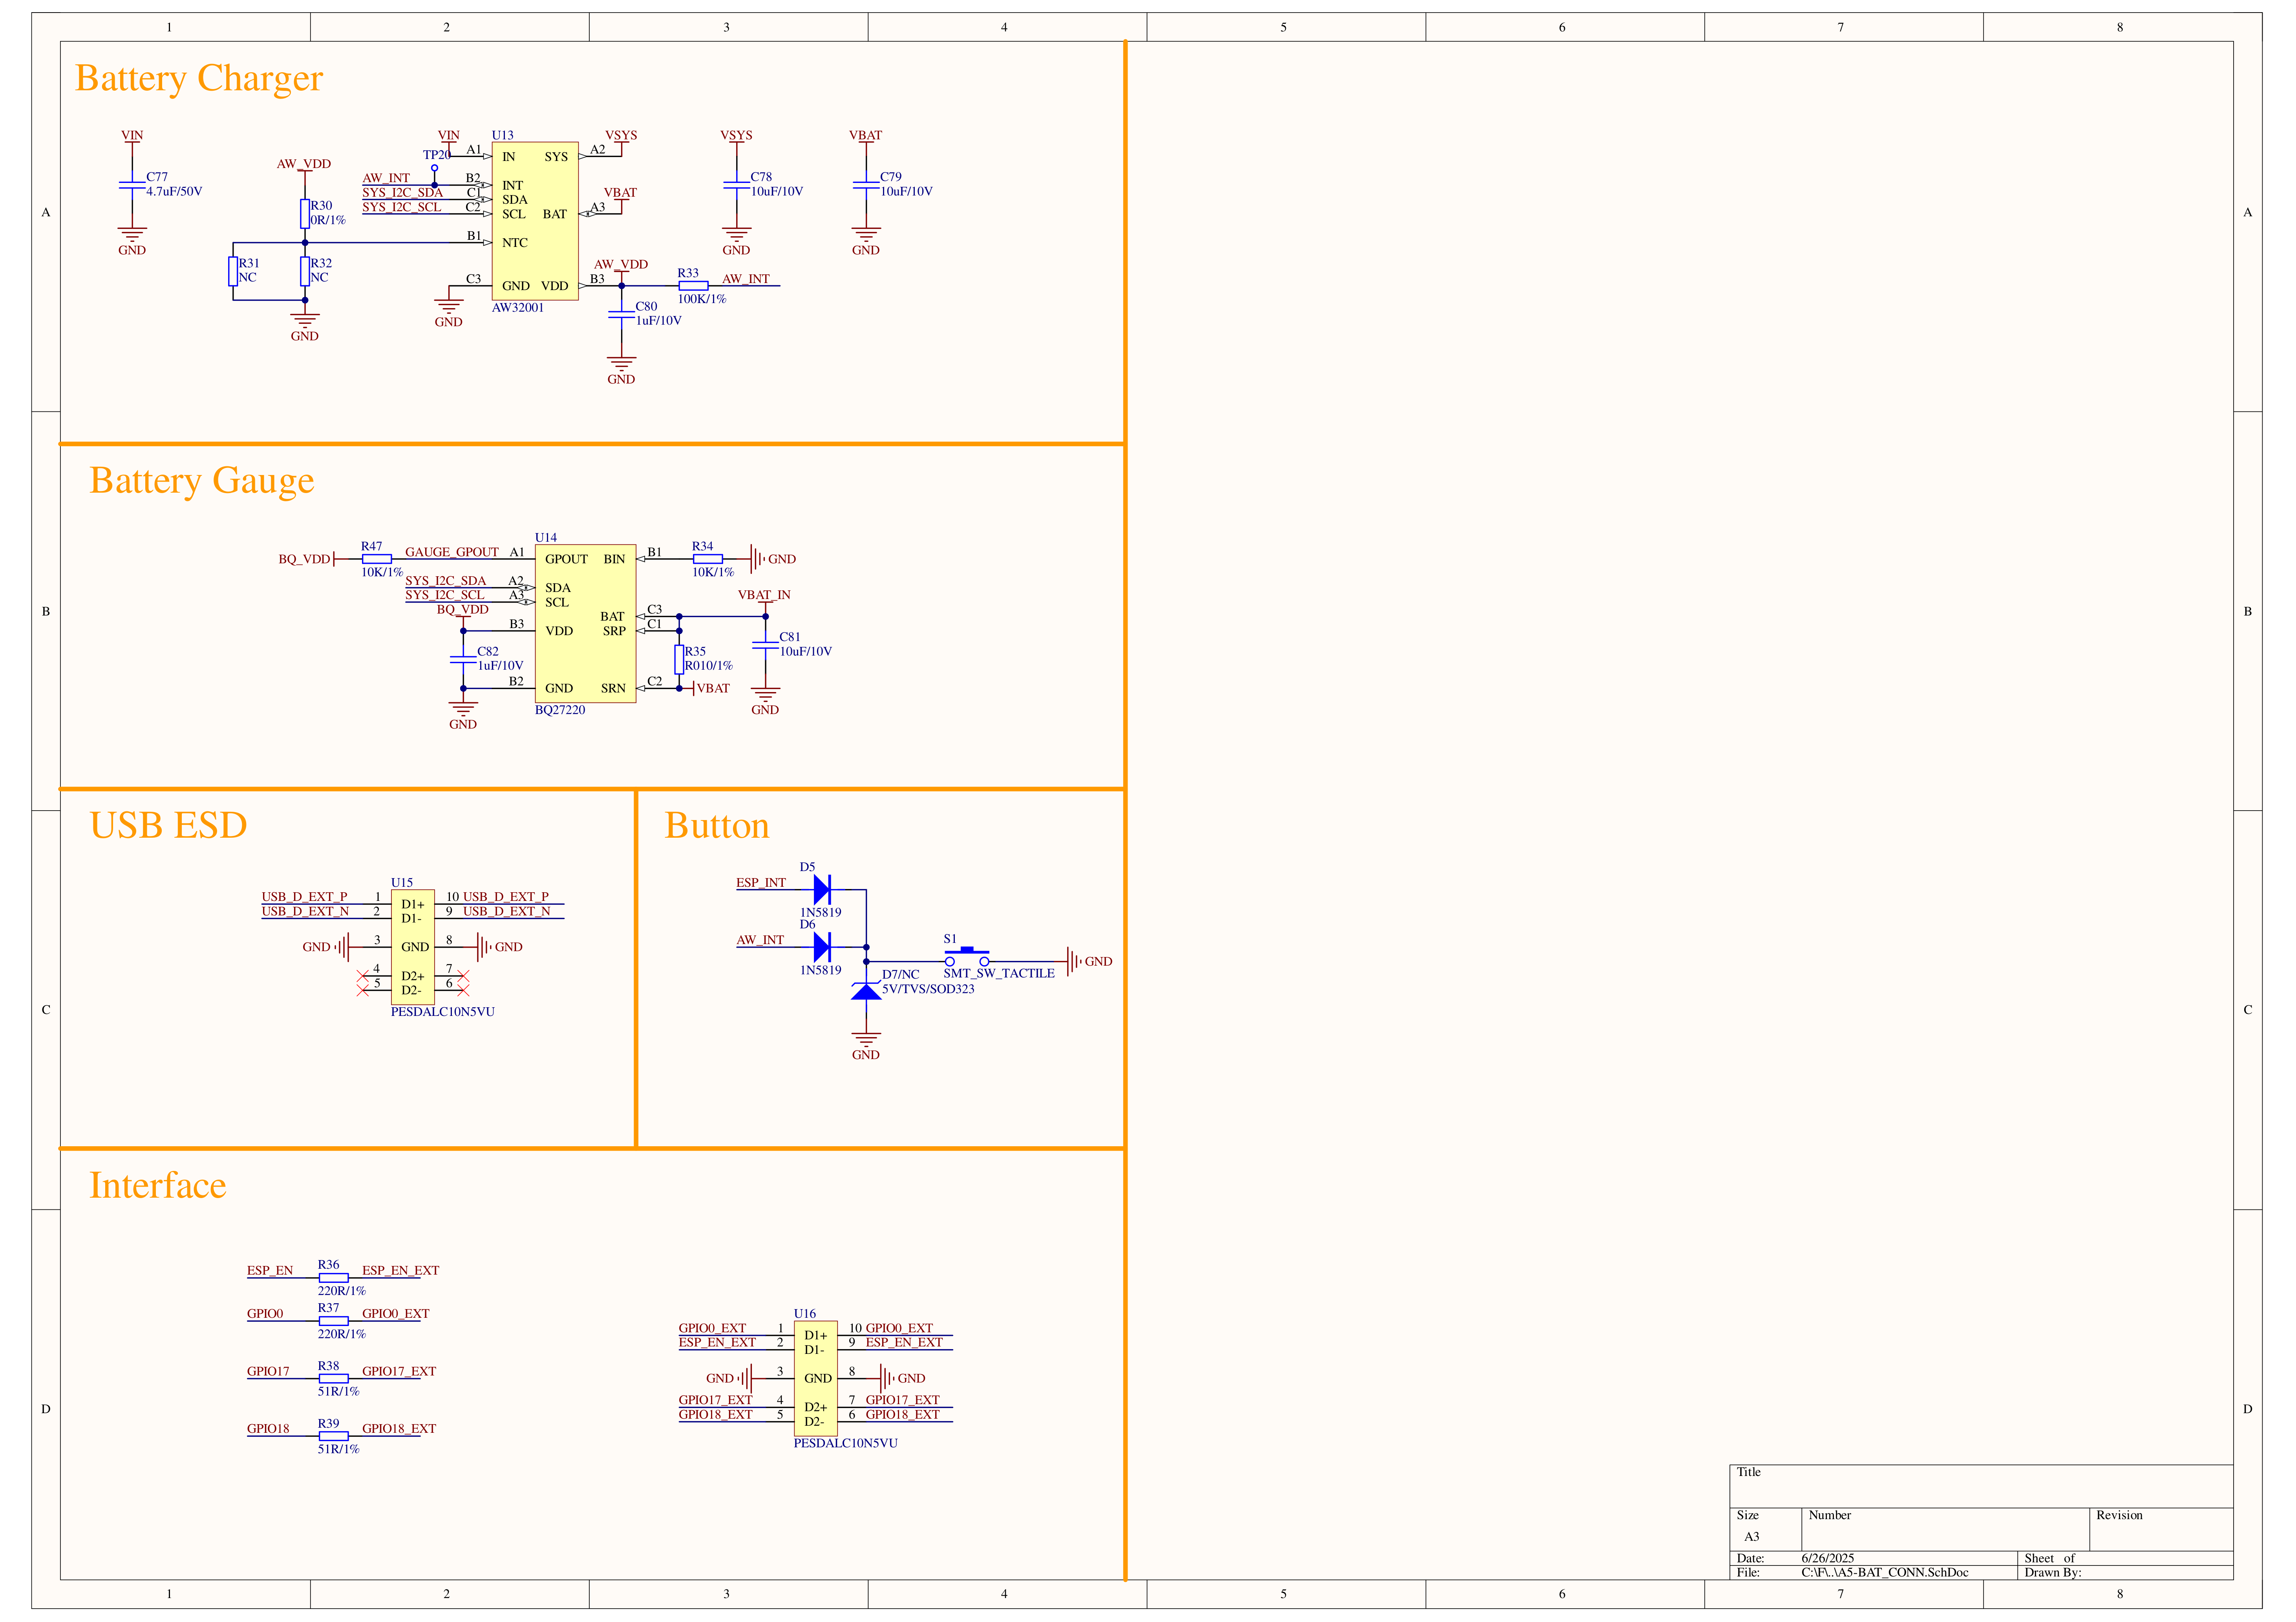Viewport: 2296px width, 1622px height.
Task: Select resistor R39 symbol
Action: (333, 1436)
